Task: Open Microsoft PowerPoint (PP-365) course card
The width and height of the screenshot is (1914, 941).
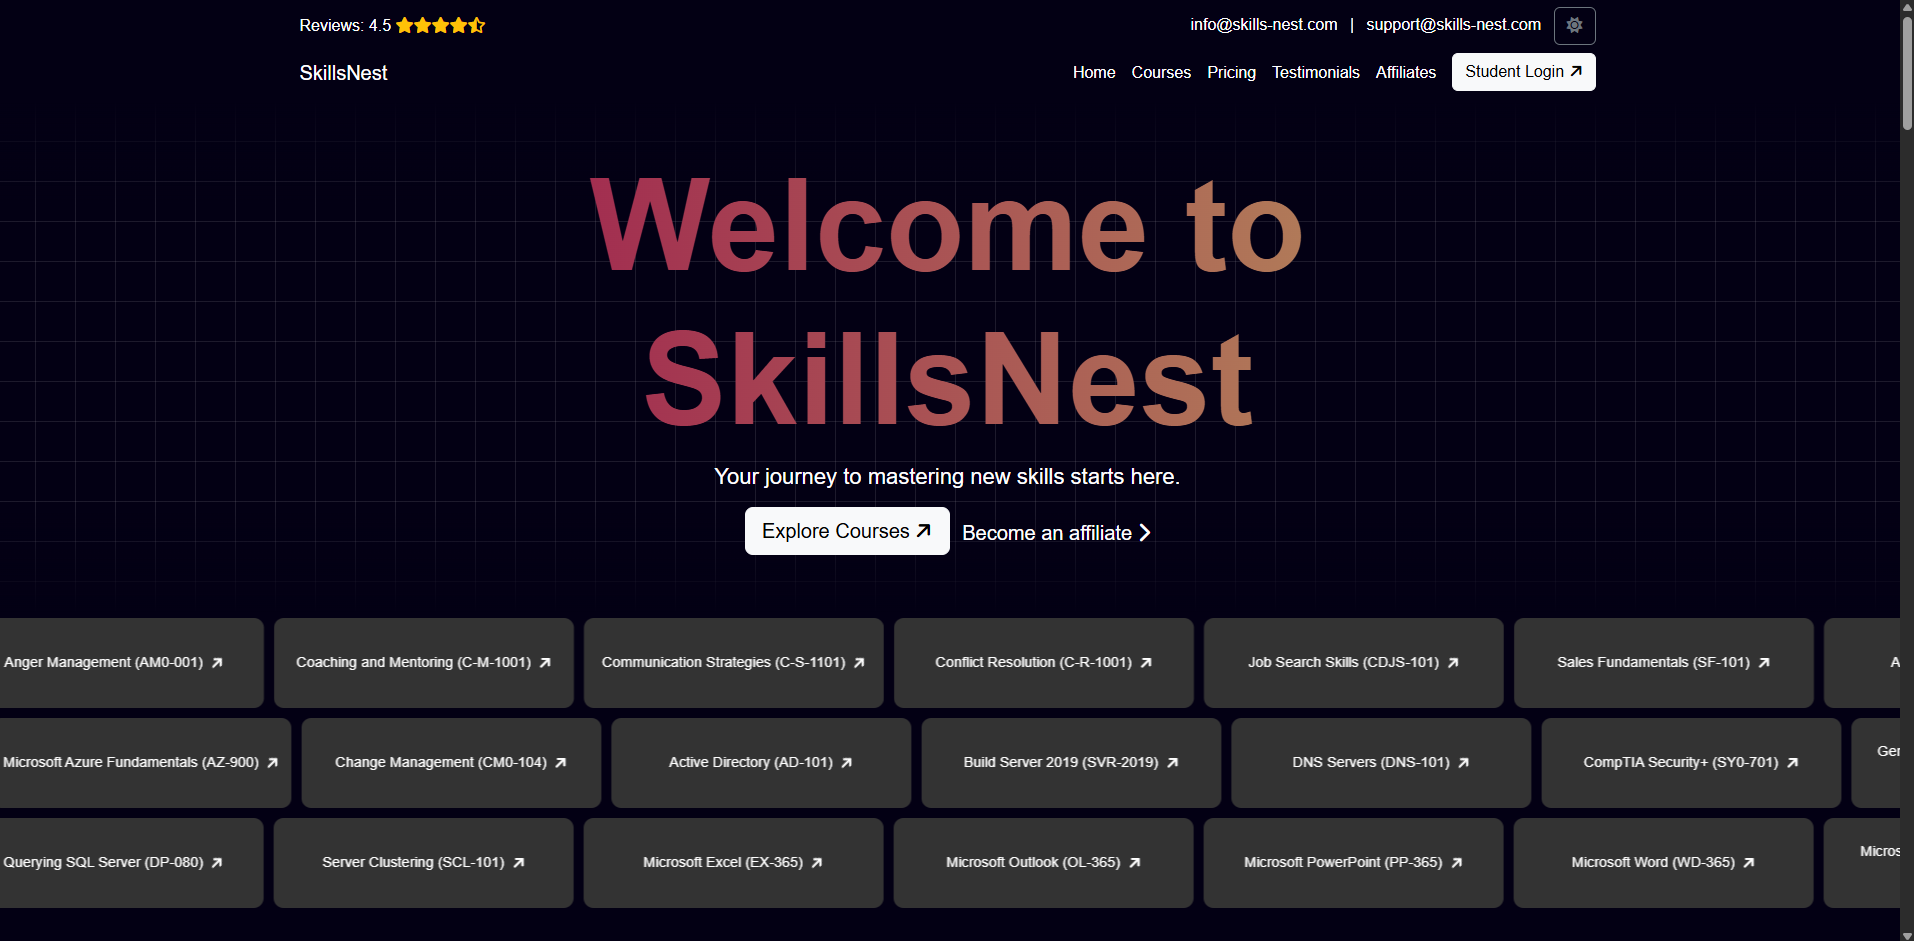Action: pos(1354,862)
